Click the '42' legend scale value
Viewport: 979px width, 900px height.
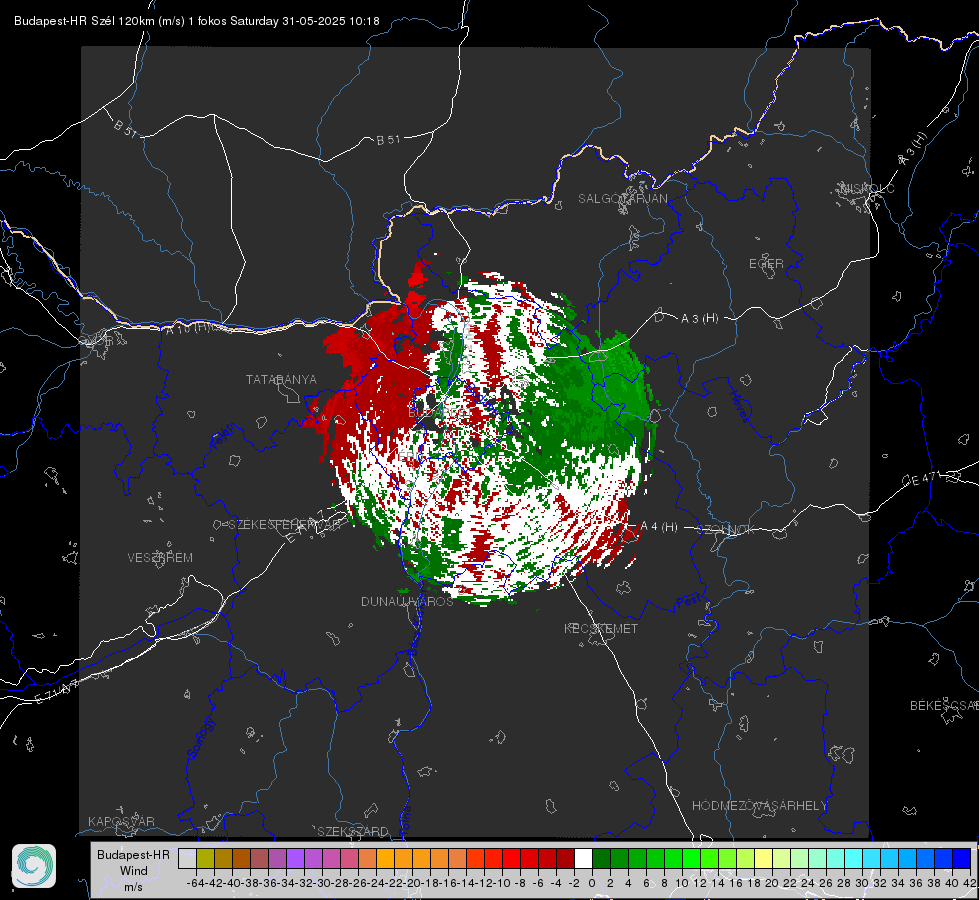tap(970, 883)
